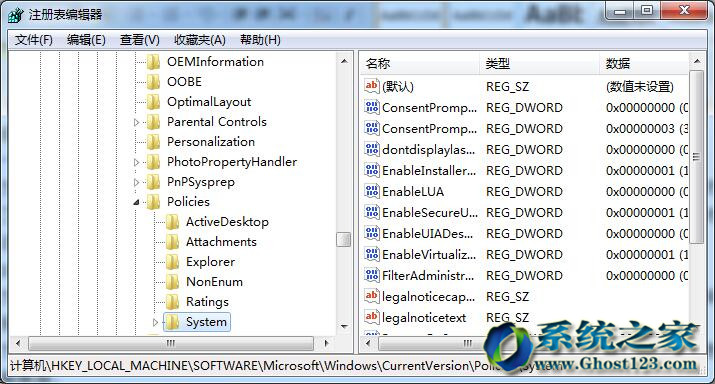Click the Parental Controls folder icon
This screenshot has width=715, height=384.
pyautogui.click(x=154, y=122)
